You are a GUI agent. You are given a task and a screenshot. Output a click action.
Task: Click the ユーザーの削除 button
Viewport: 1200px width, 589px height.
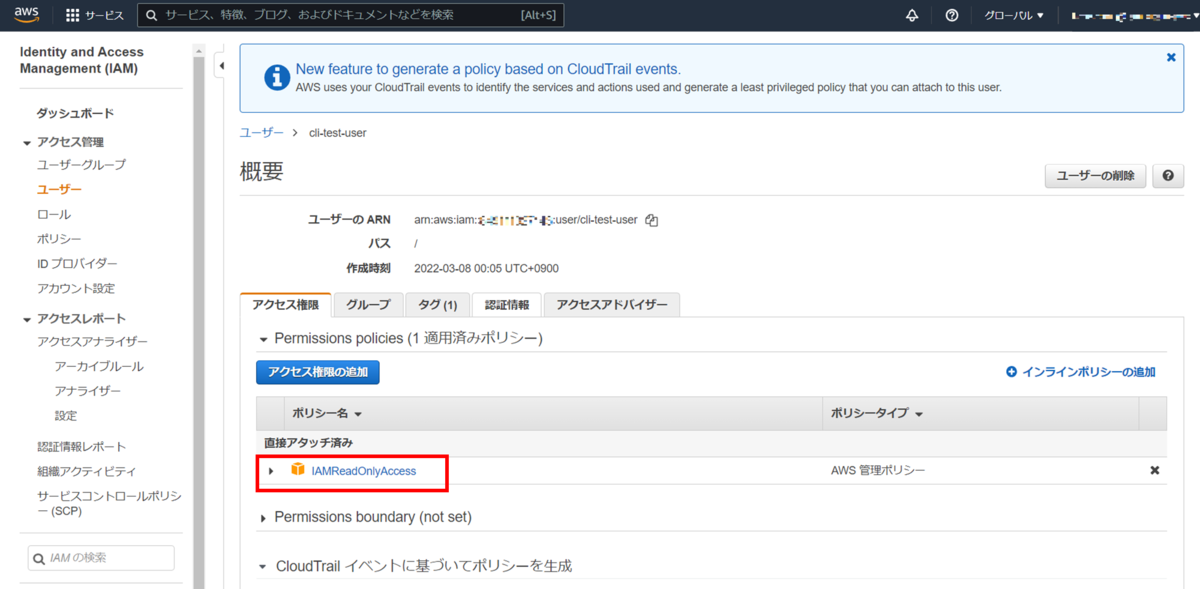1096,176
